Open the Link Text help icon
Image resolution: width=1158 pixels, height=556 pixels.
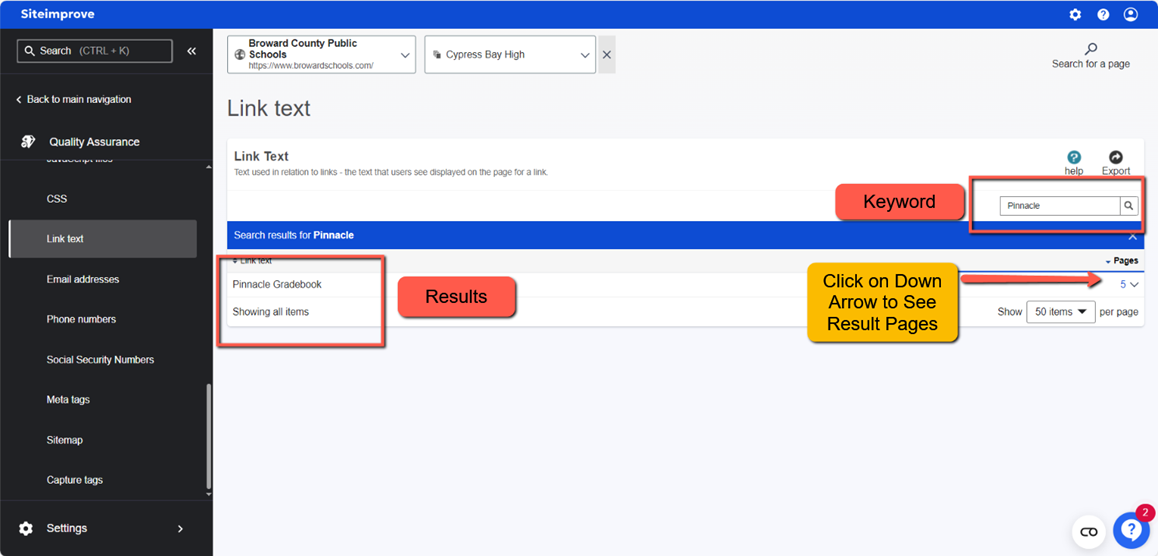pos(1074,157)
